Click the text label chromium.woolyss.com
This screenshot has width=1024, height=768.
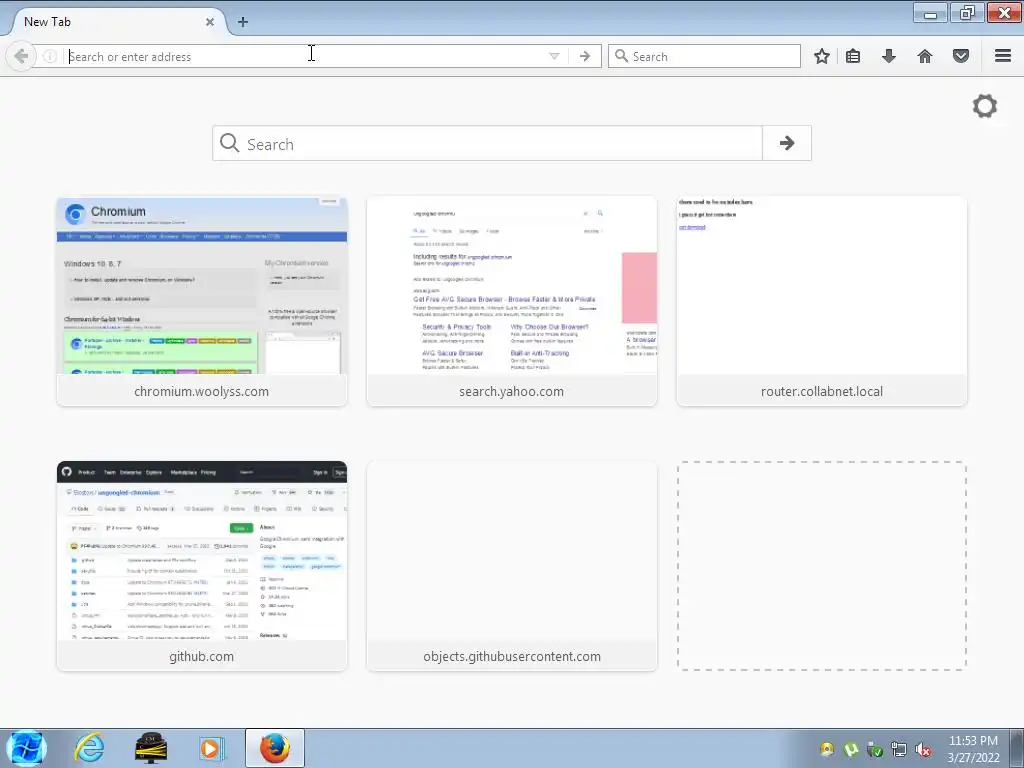201,391
